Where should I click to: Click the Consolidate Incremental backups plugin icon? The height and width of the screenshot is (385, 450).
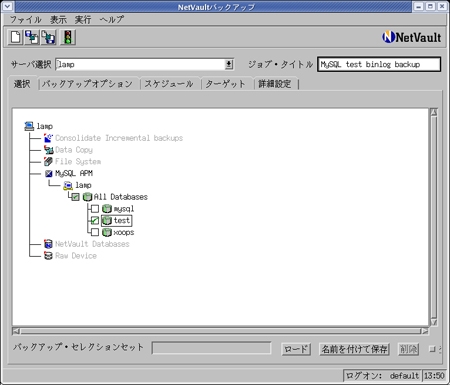click(49, 138)
